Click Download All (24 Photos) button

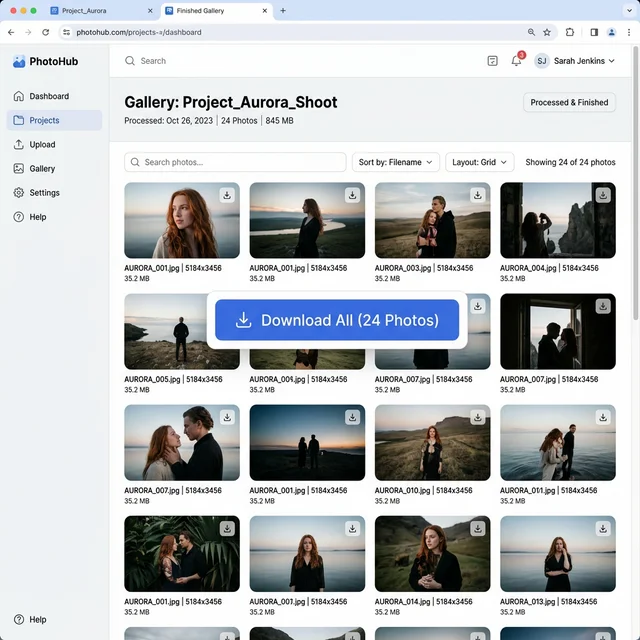(337, 320)
